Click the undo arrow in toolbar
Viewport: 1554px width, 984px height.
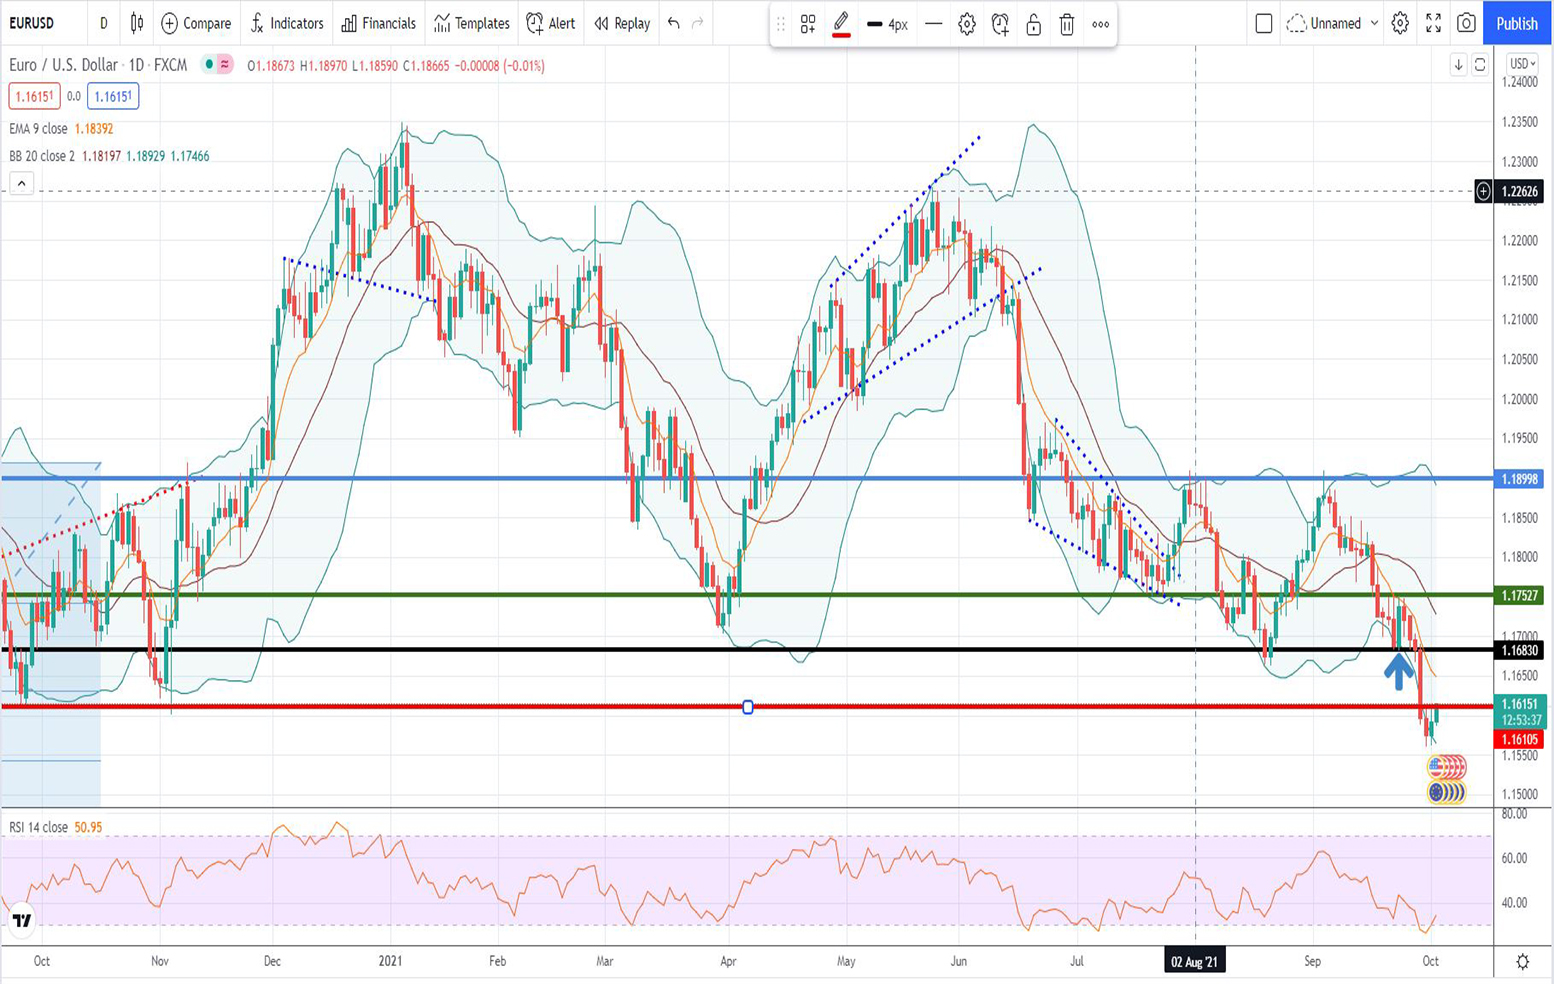point(674,23)
